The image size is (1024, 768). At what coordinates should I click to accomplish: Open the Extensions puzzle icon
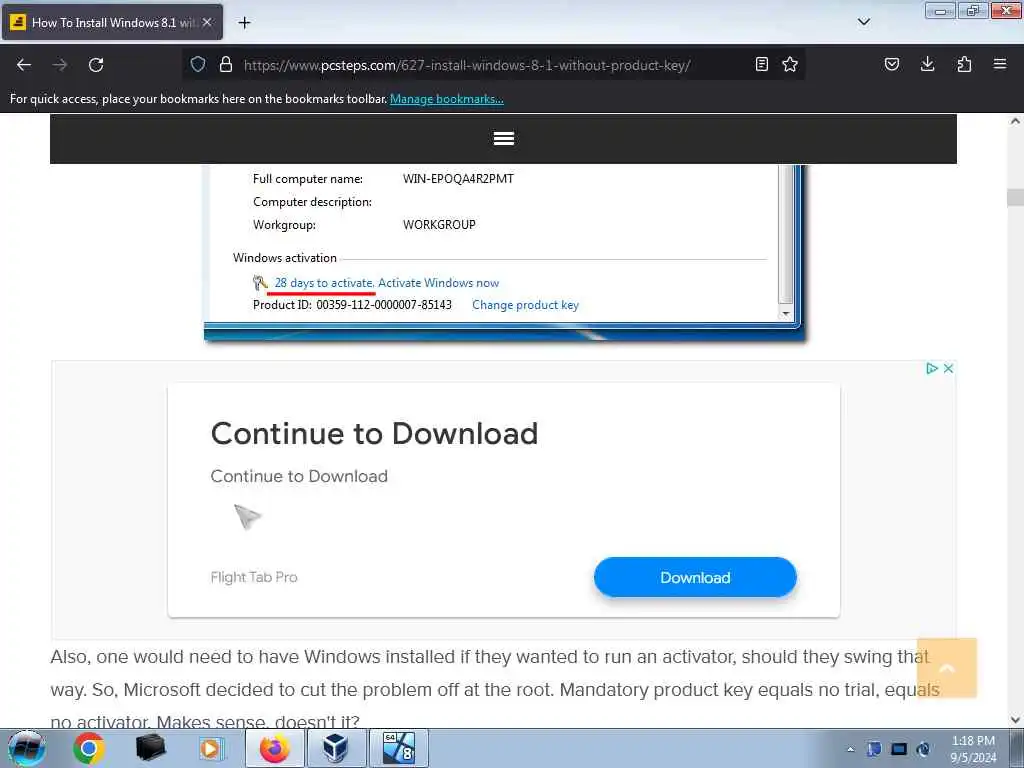(x=964, y=64)
